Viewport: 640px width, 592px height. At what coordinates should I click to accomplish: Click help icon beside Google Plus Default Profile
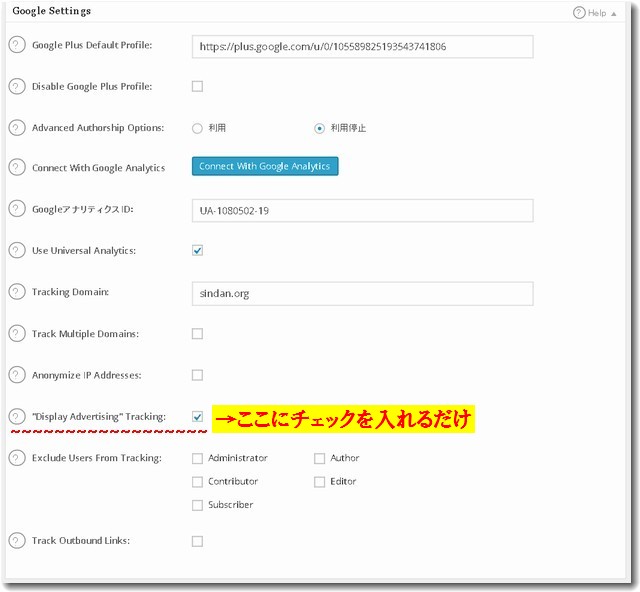16,45
